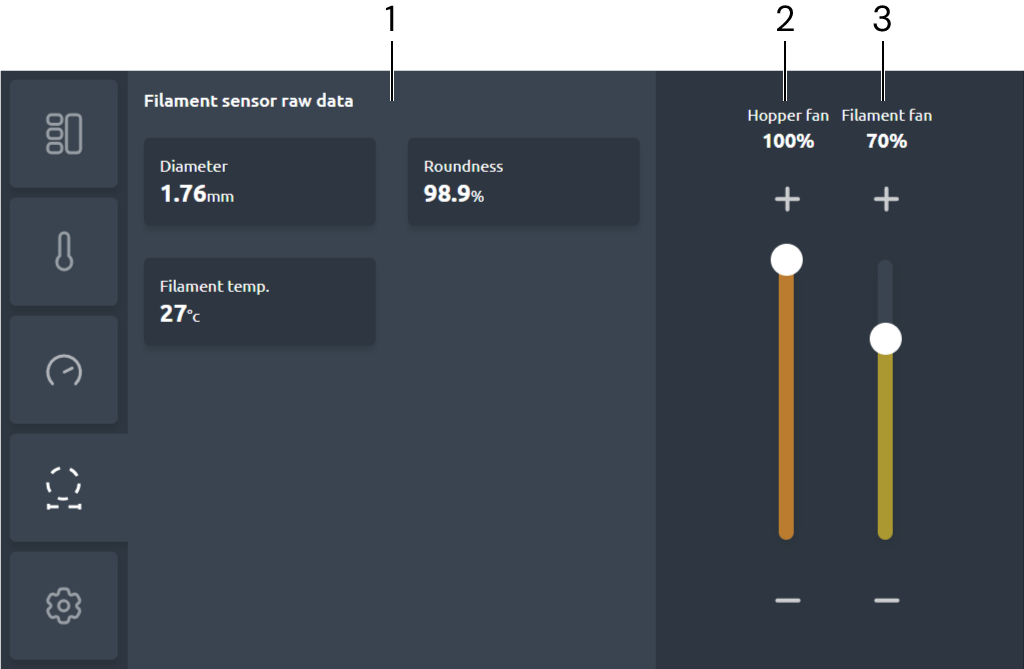Decrease Filament fan with minus icon

click(886, 600)
